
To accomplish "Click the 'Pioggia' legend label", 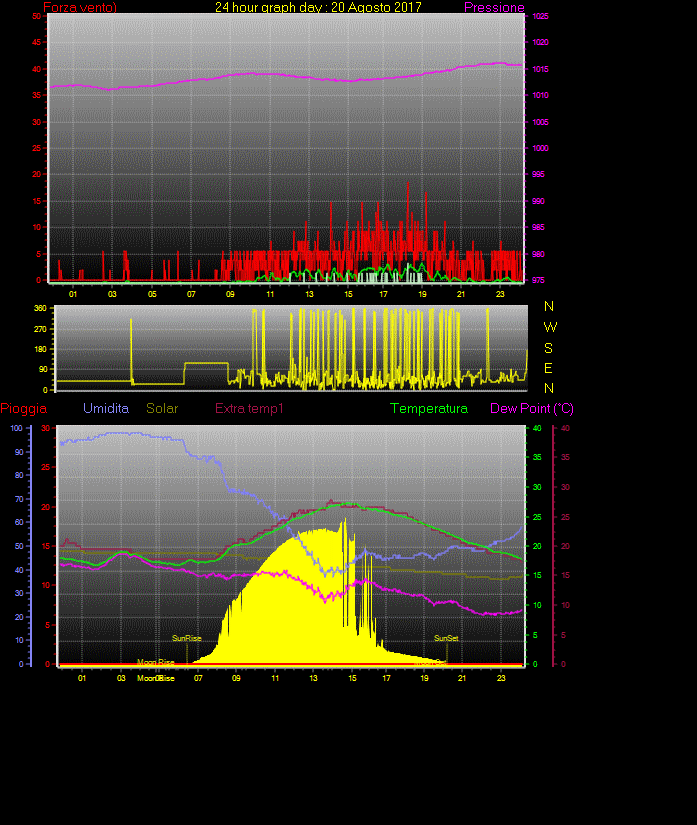I will [24, 408].
